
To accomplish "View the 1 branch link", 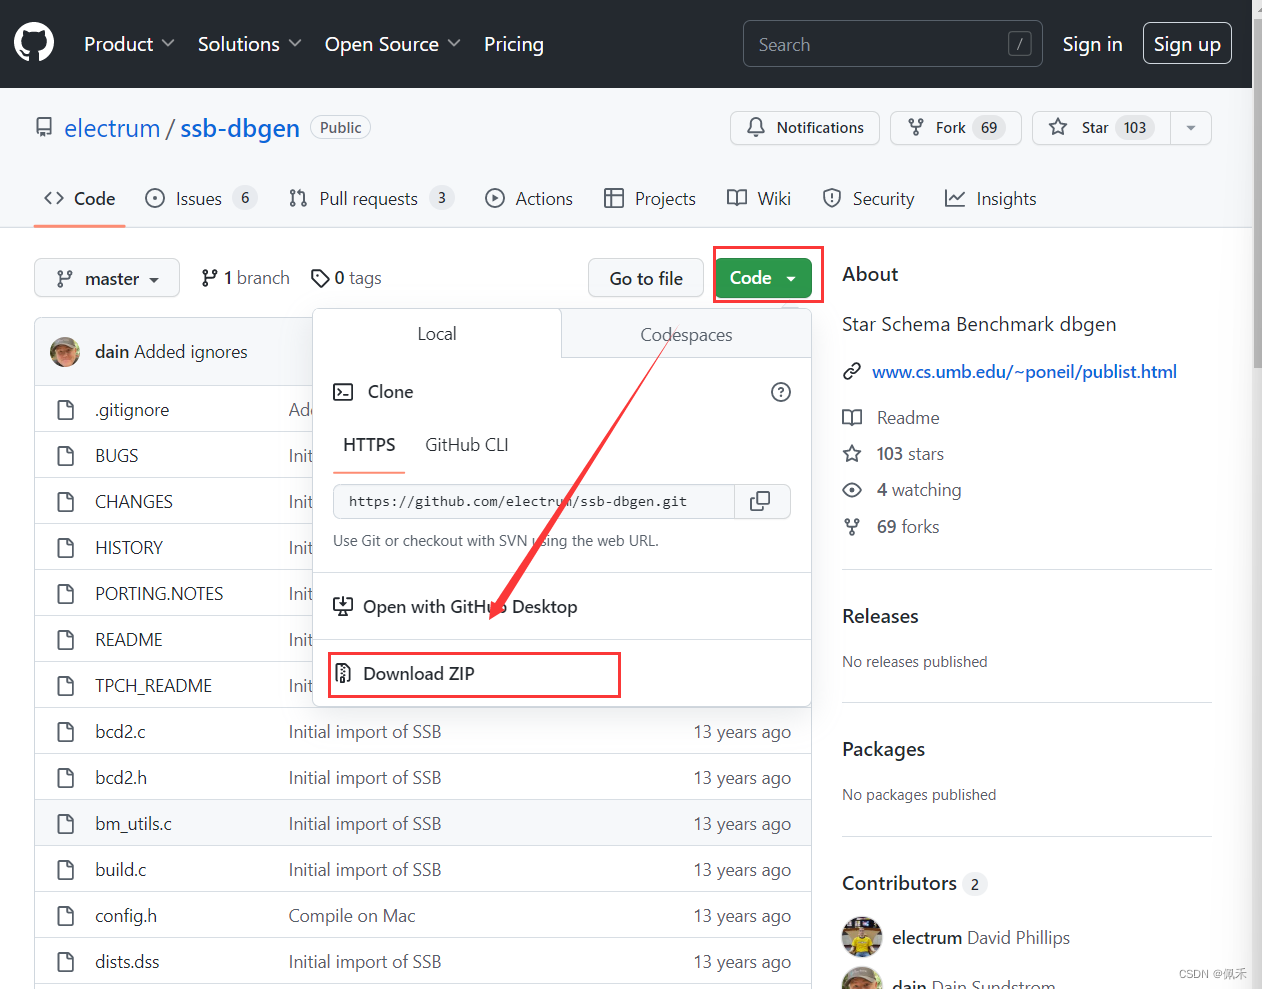I will pos(246,278).
